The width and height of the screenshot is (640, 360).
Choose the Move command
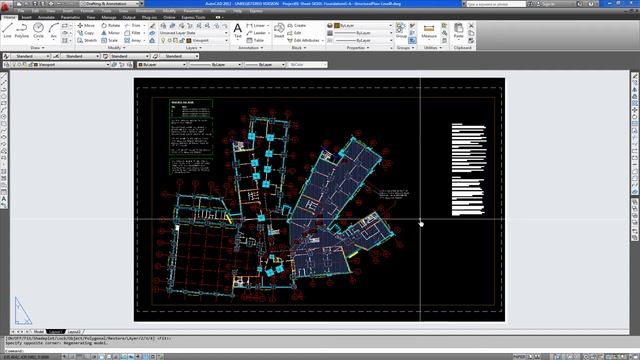86,25
